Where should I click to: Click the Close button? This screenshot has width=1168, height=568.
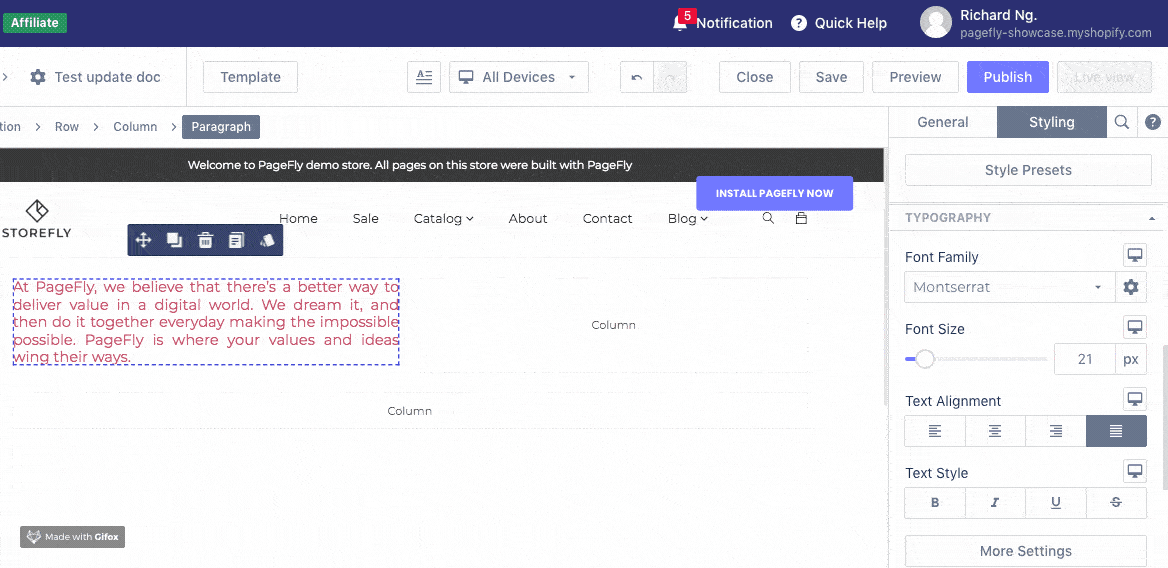point(755,77)
